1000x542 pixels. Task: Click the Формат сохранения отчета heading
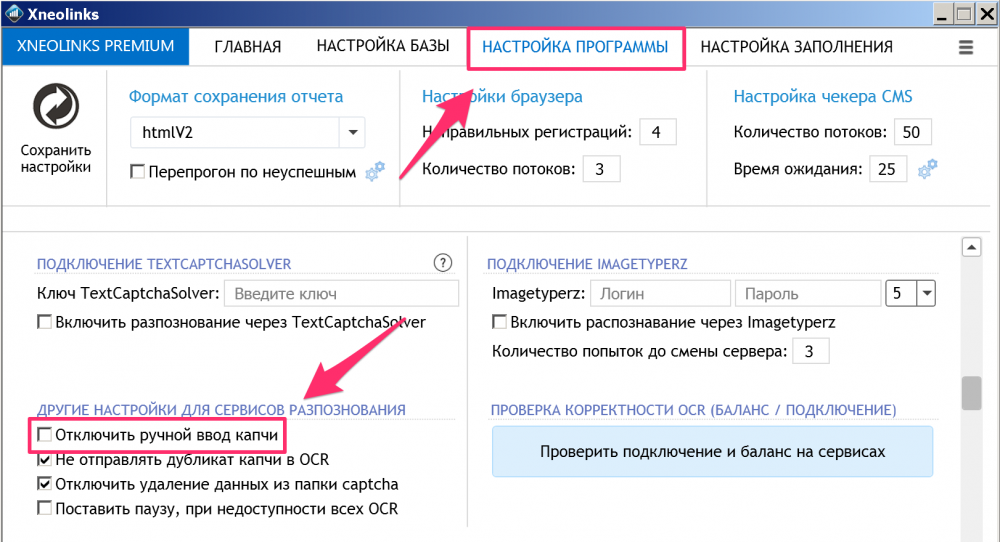tap(236, 96)
